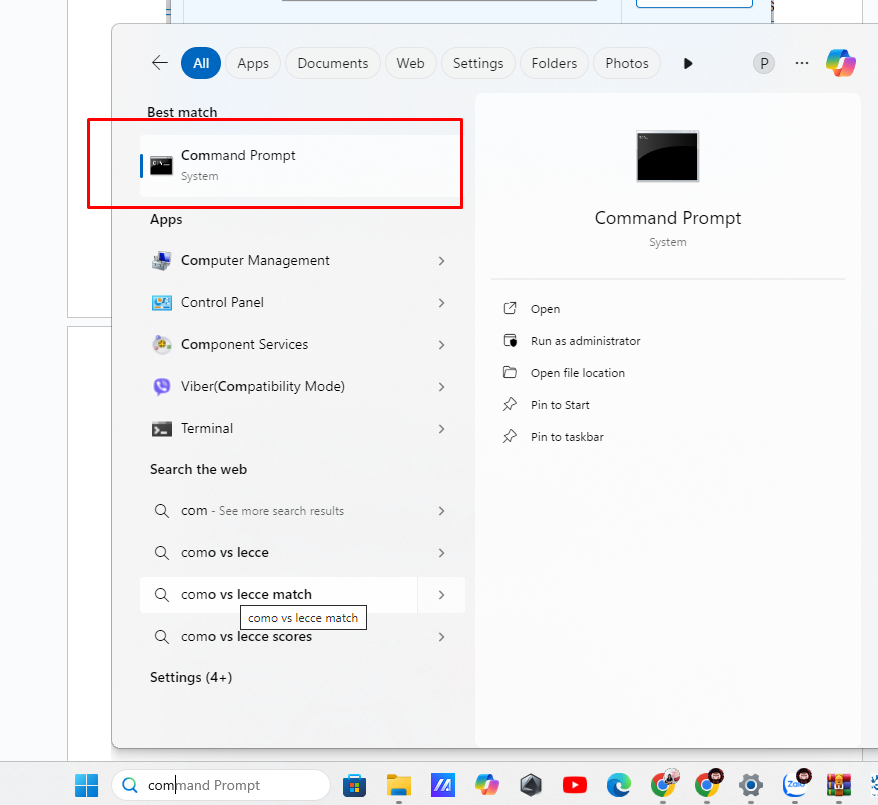Expand the Terminal result chevron
878x805 pixels.
(441, 429)
